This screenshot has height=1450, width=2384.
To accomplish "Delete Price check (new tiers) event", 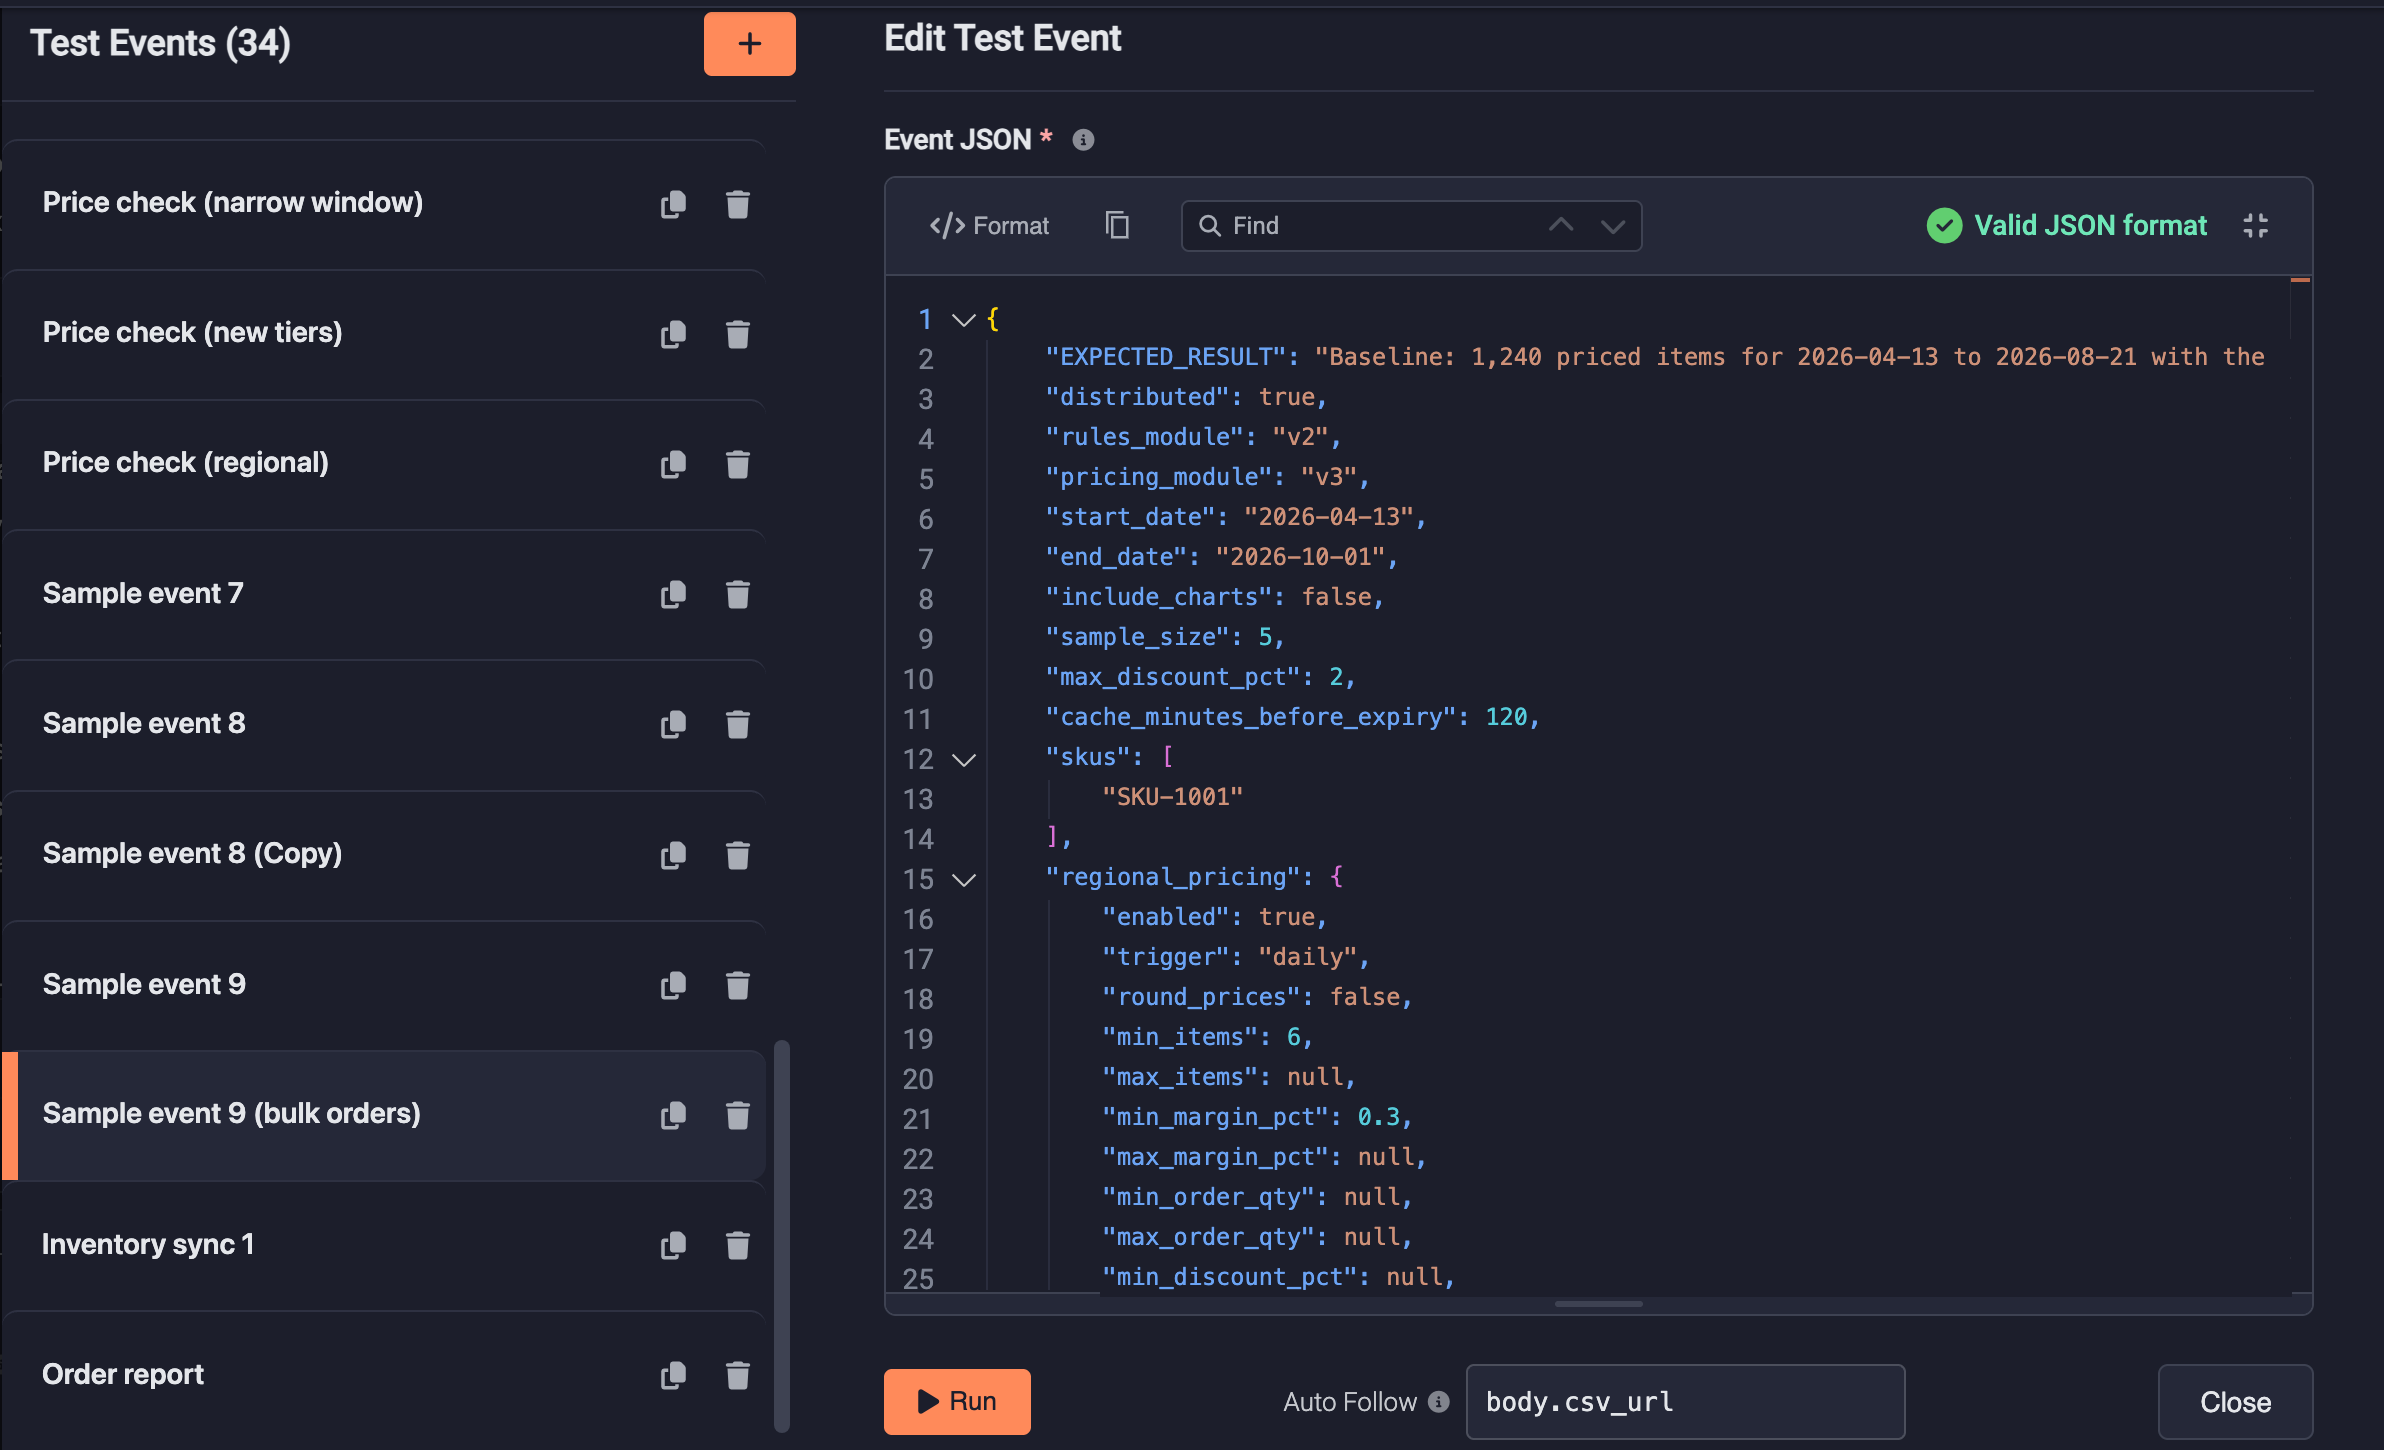I will (738, 334).
